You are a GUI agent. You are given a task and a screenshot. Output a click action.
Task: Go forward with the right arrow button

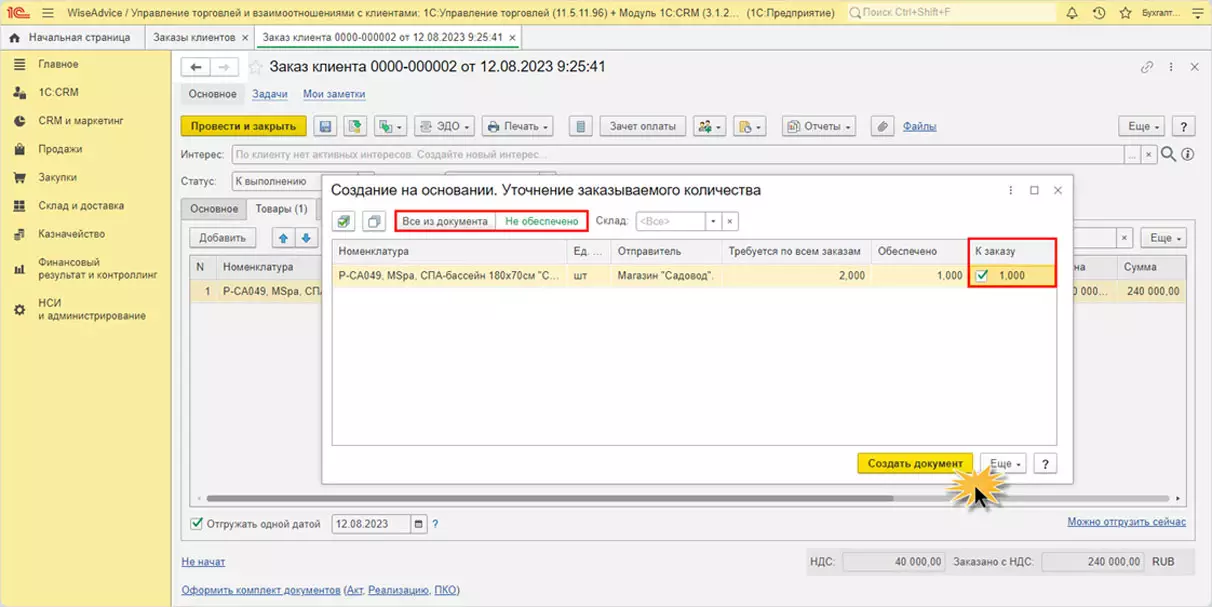coord(223,67)
